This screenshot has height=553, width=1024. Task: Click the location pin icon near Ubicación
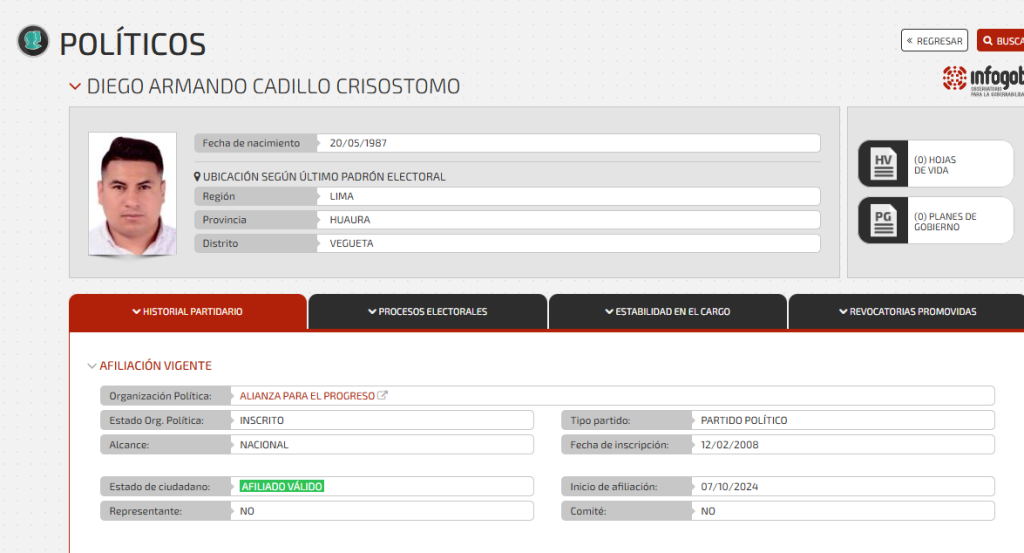coord(198,177)
